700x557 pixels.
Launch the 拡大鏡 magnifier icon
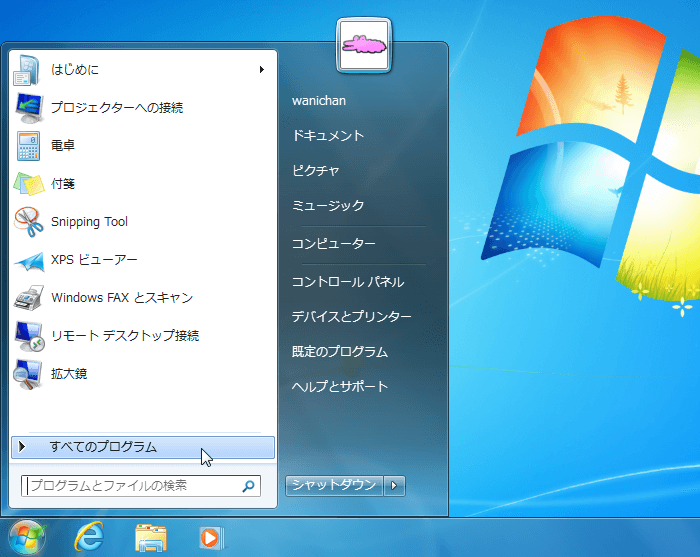28,374
